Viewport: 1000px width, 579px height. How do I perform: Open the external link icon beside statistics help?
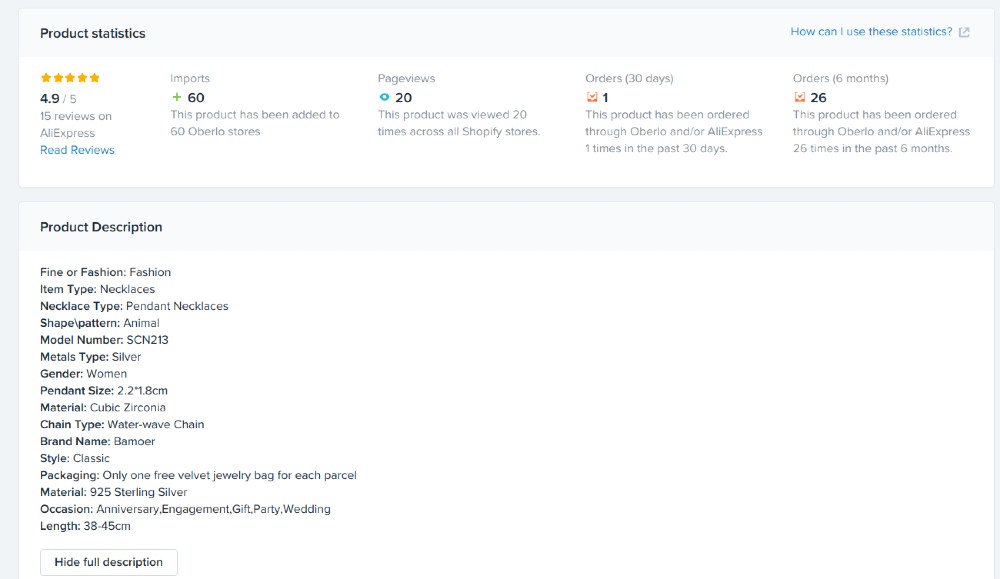963,31
